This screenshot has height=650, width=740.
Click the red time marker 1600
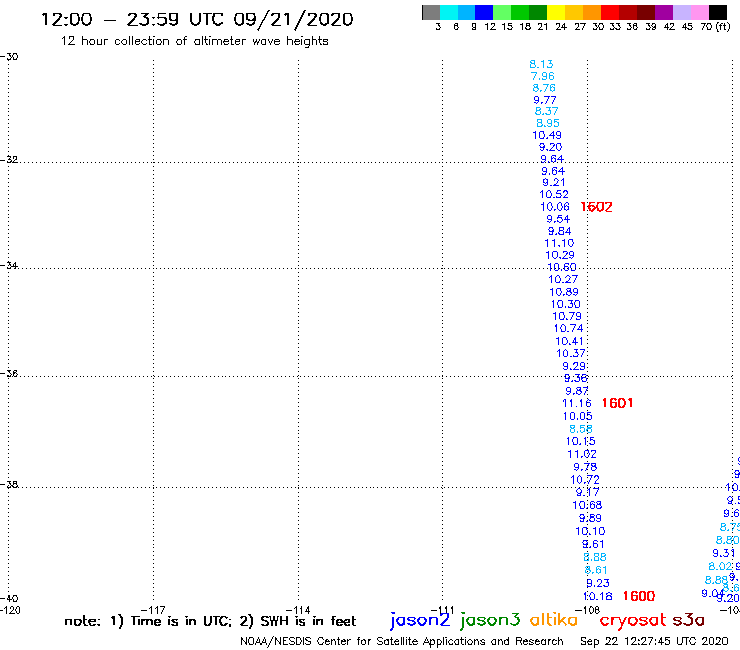[x=639, y=596]
